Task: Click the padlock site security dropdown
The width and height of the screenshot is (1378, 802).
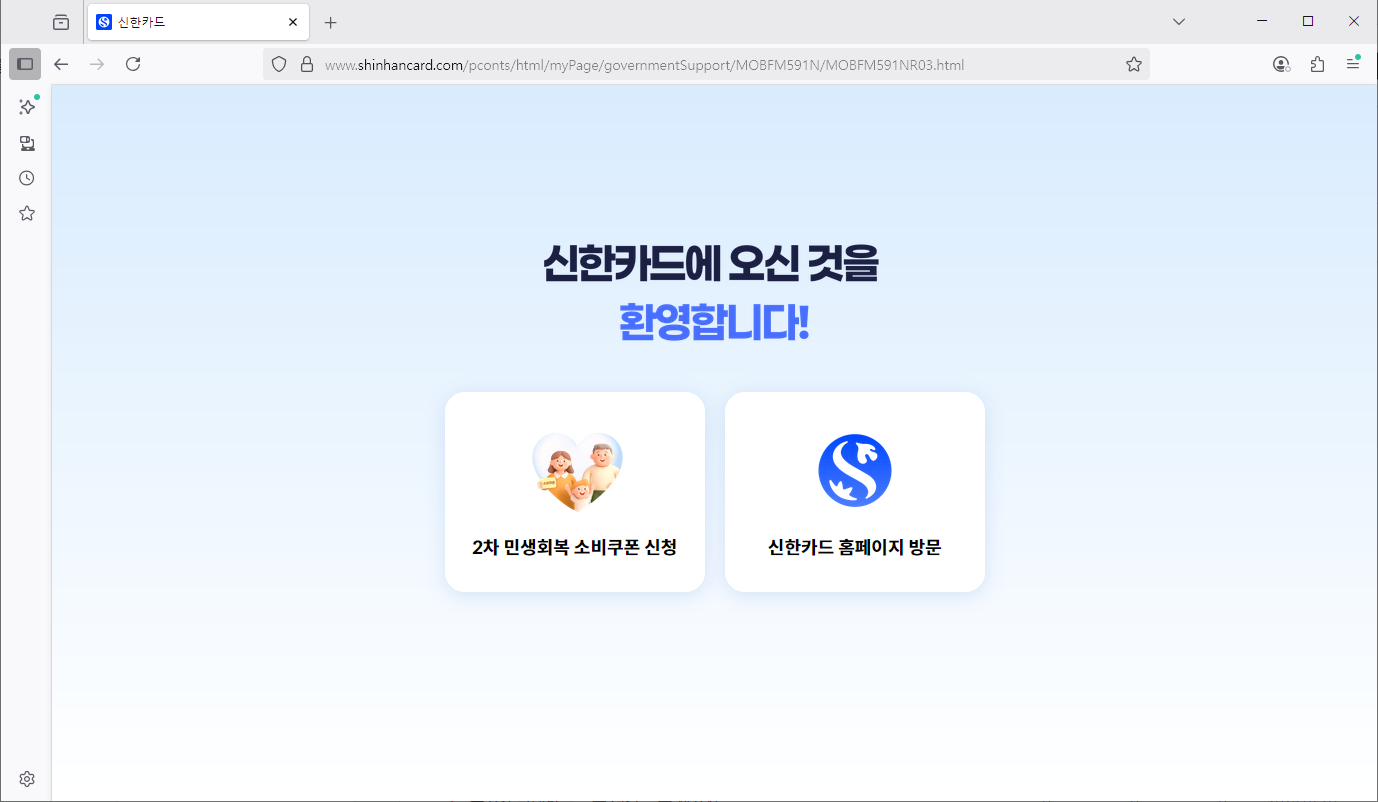Action: click(x=306, y=63)
